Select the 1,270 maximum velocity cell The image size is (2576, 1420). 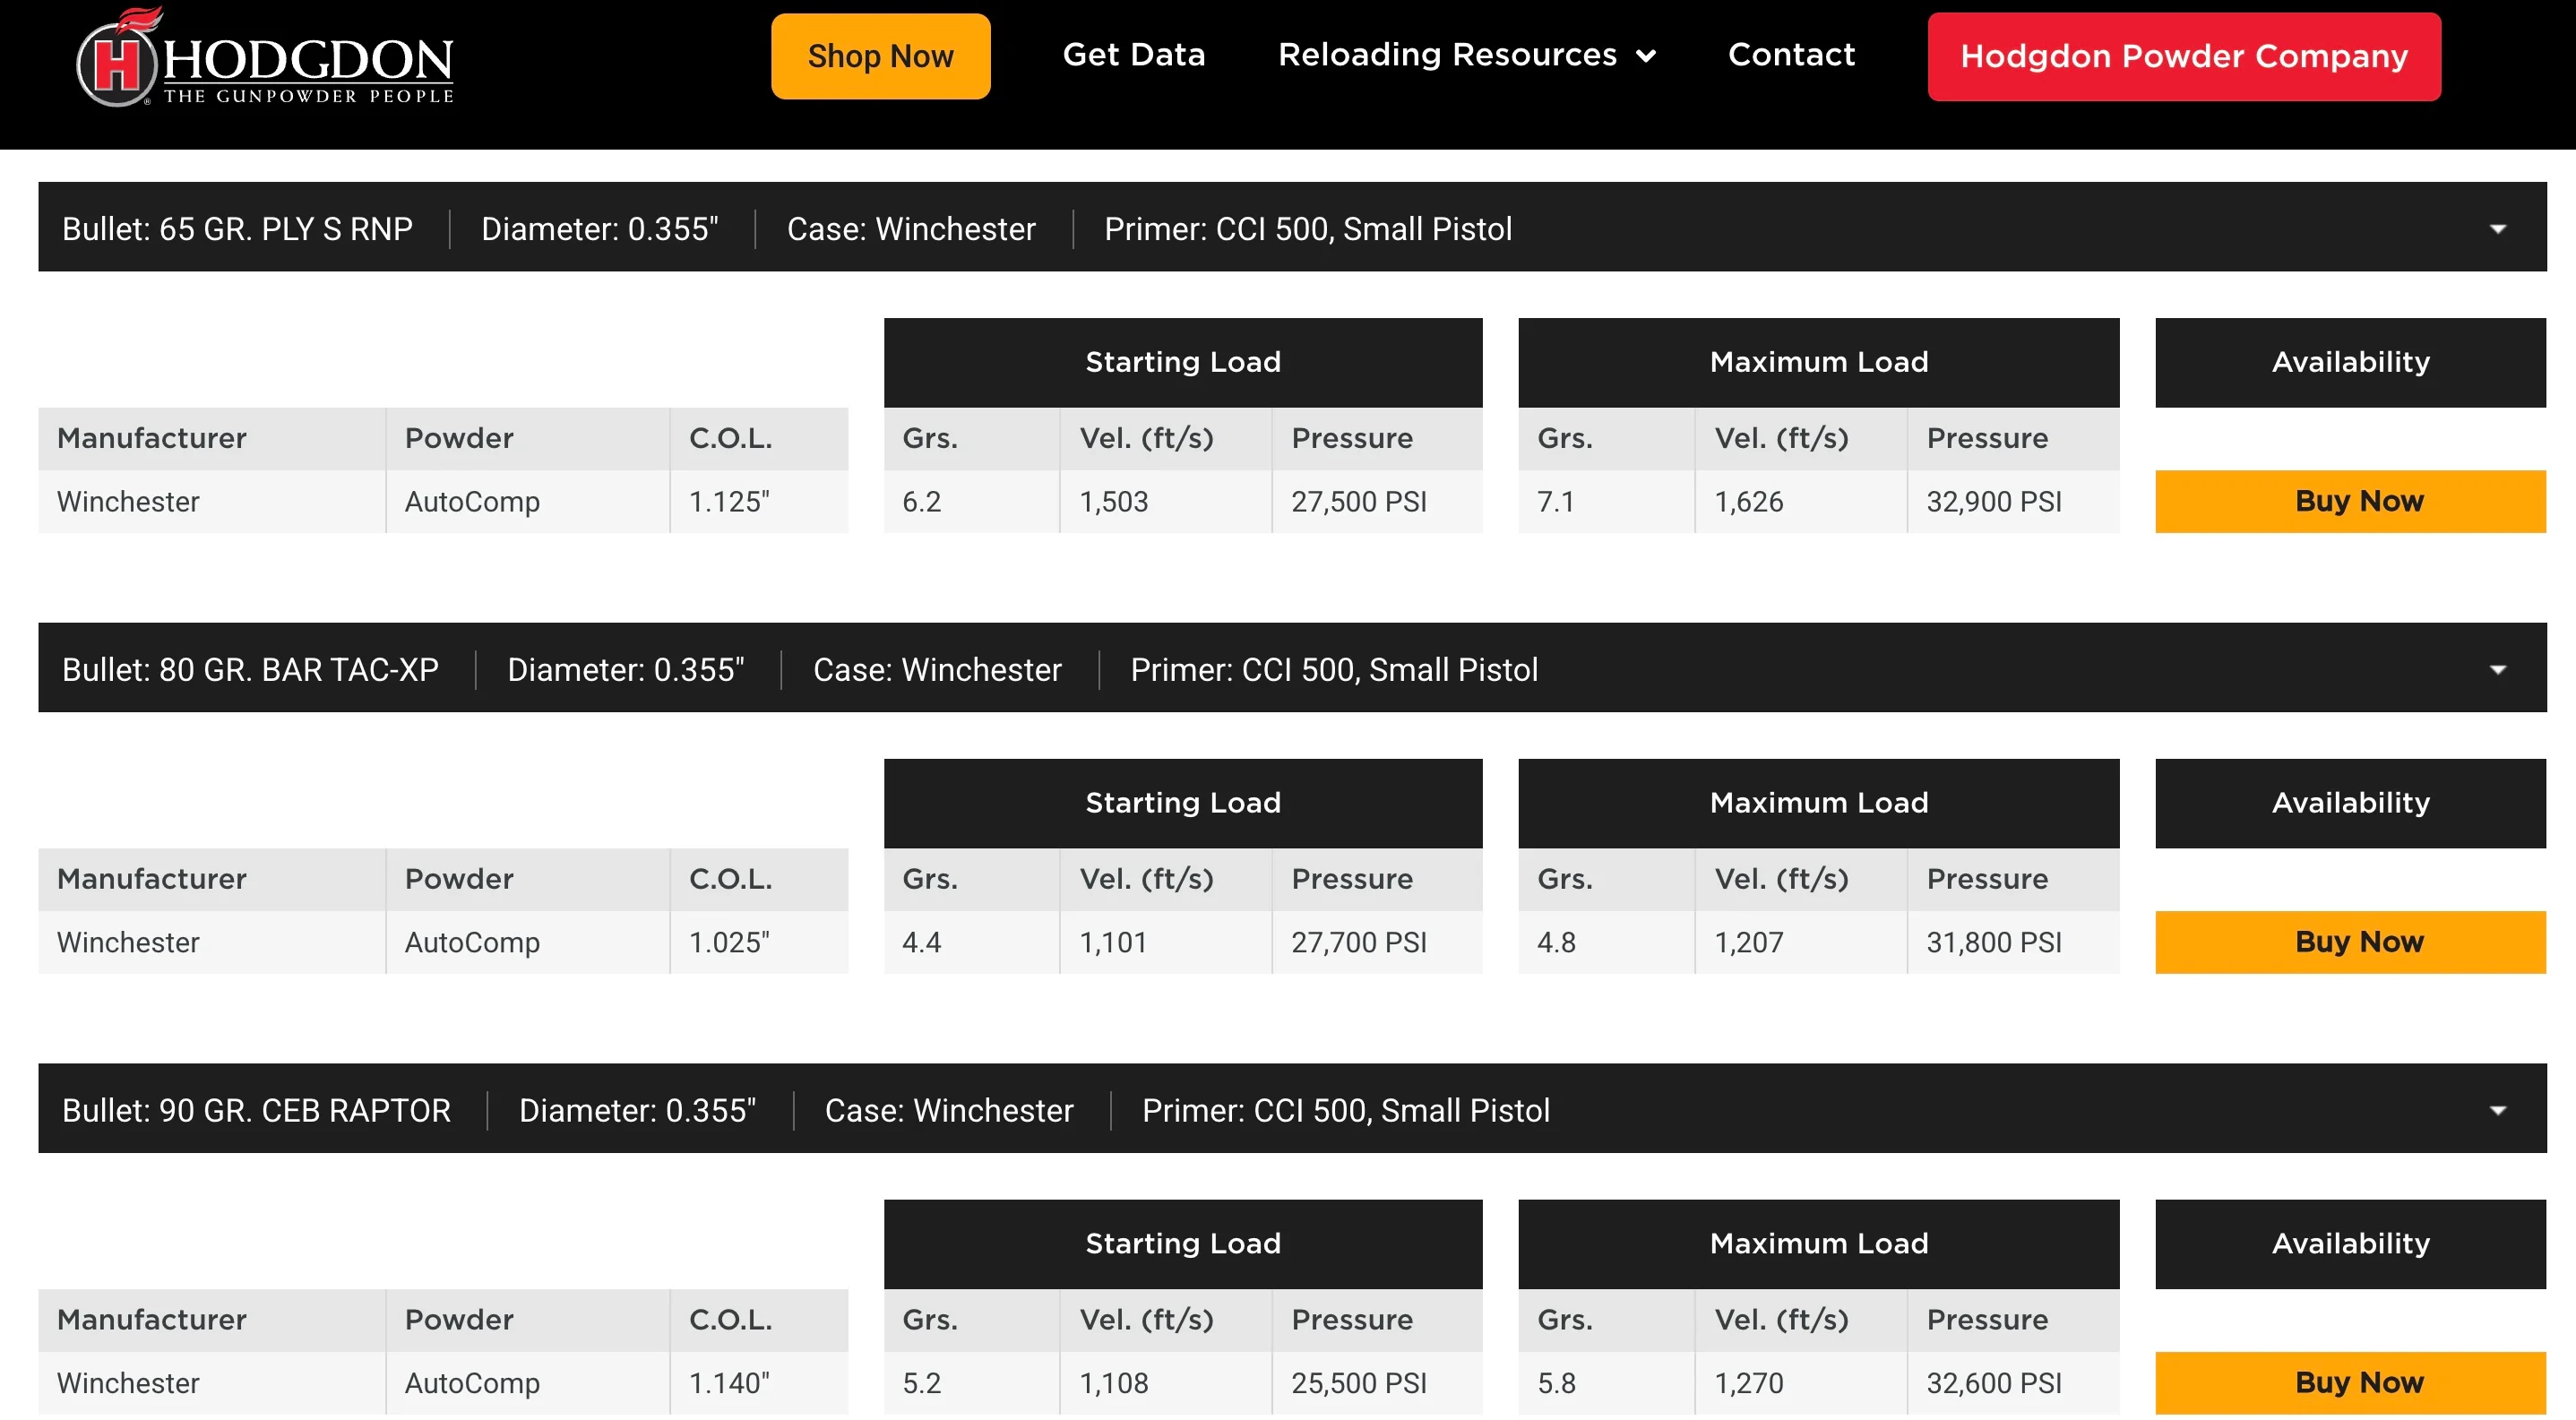(x=1801, y=1383)
